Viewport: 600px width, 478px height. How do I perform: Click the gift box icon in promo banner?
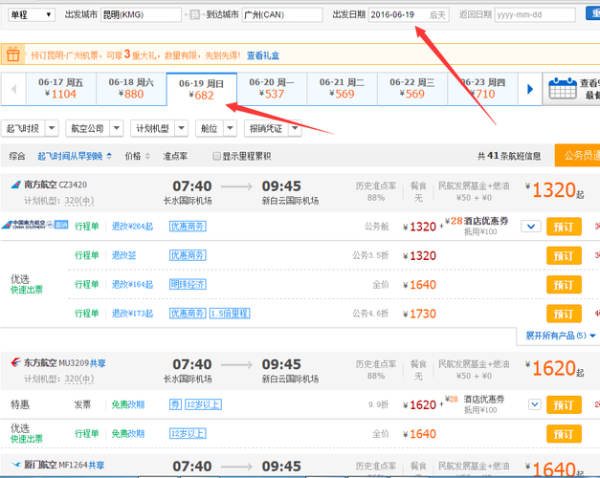(13, 54)
